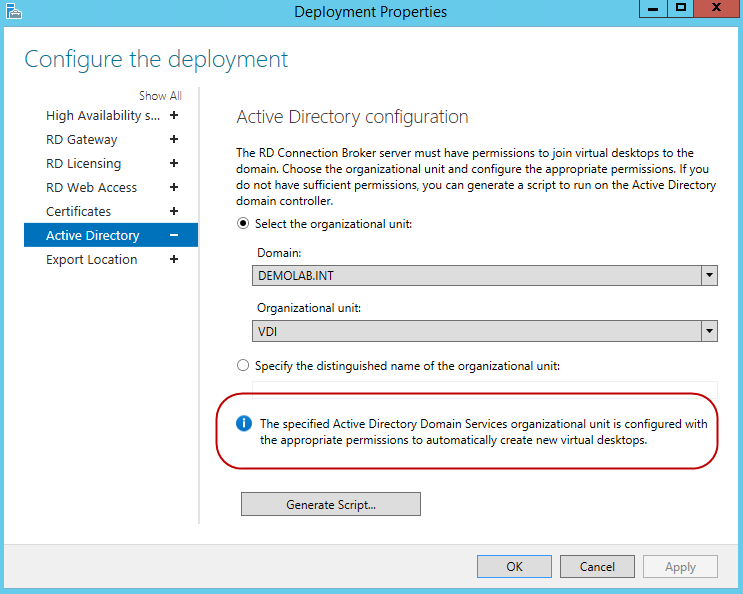Click the blue information icon
This screenshot has width=743, height=594.
tap(243, 424)
